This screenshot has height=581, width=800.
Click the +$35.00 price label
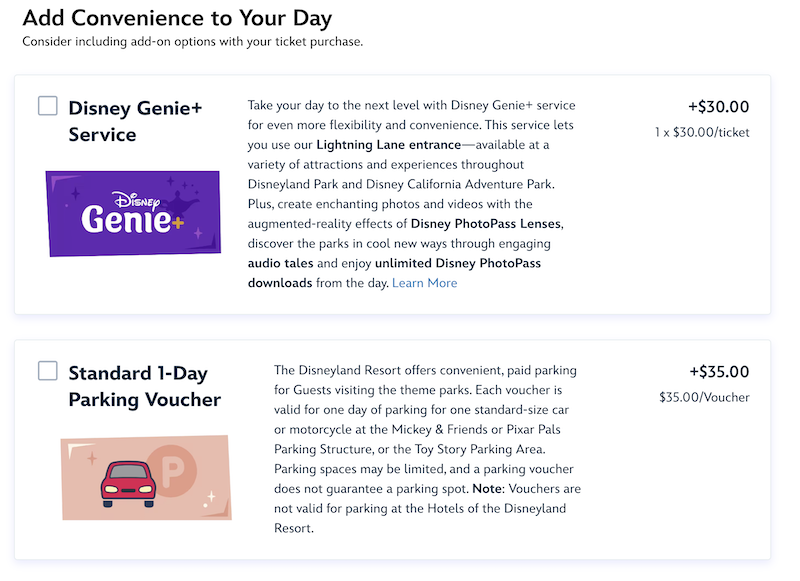point(719,371)
